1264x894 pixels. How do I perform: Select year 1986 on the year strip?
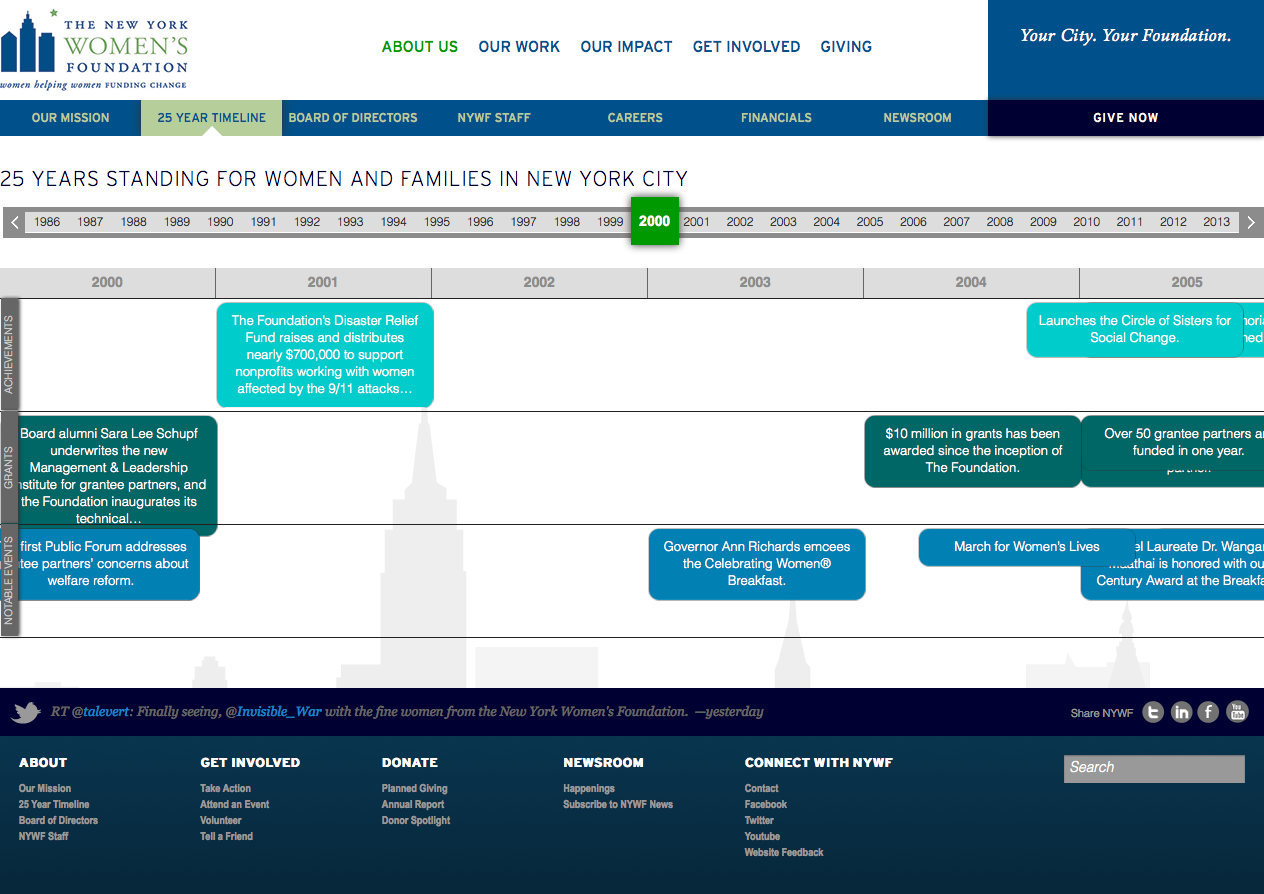[x=47, y=222]
